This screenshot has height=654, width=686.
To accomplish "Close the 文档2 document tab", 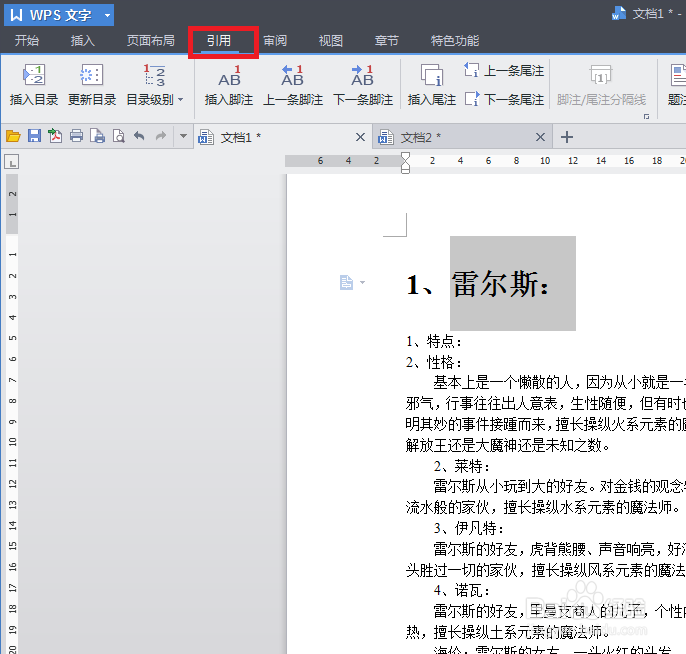I will pyautogui.click(x=540, y=138).
